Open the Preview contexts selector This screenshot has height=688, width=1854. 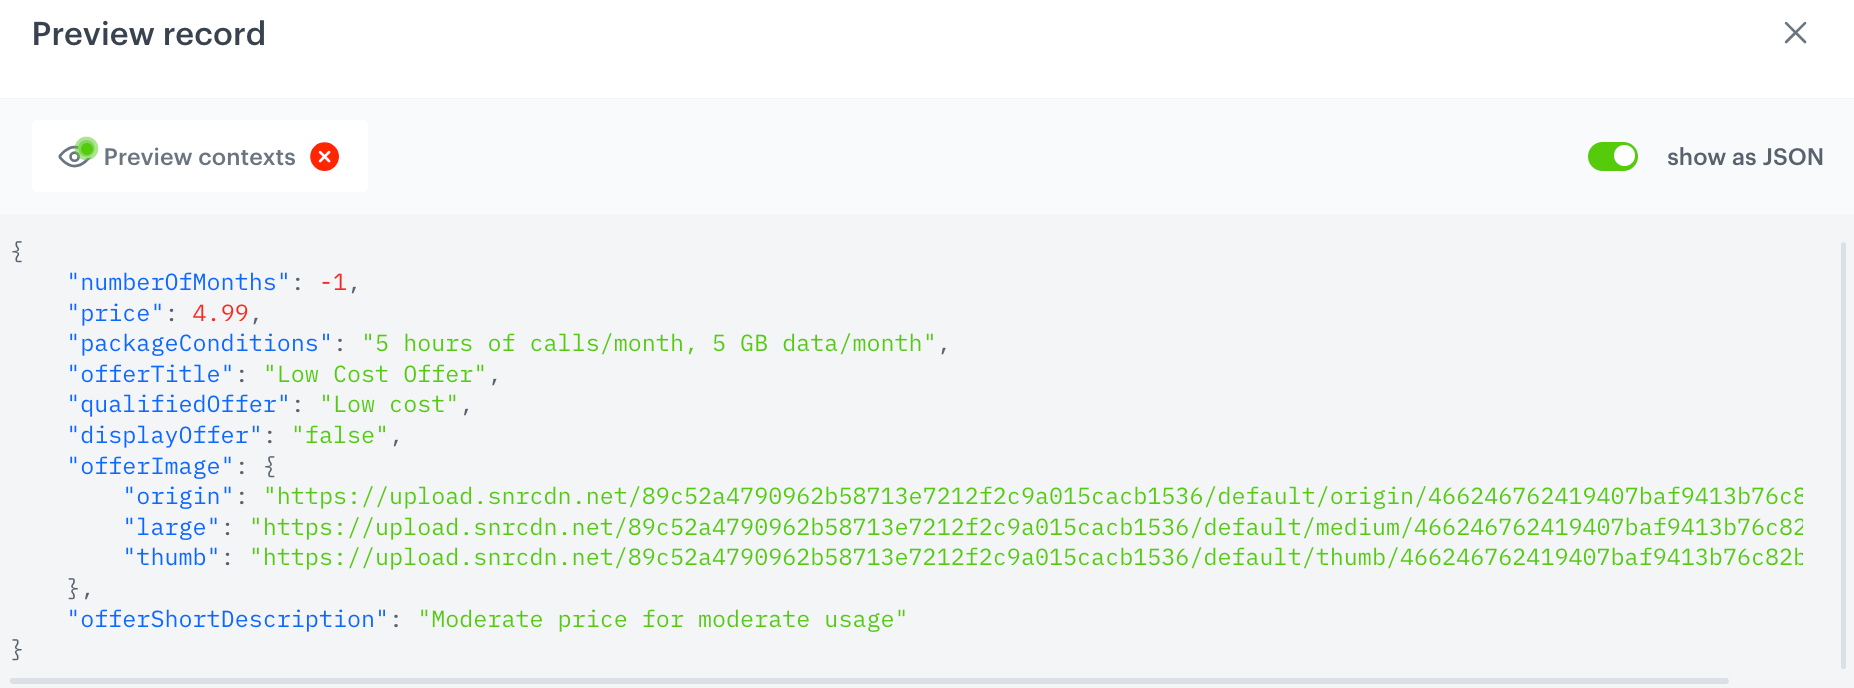199,156
